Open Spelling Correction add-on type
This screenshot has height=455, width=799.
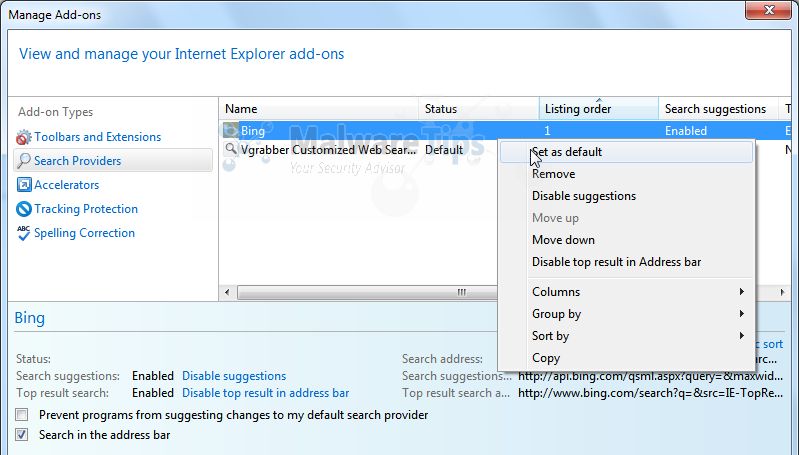[84, 233]
